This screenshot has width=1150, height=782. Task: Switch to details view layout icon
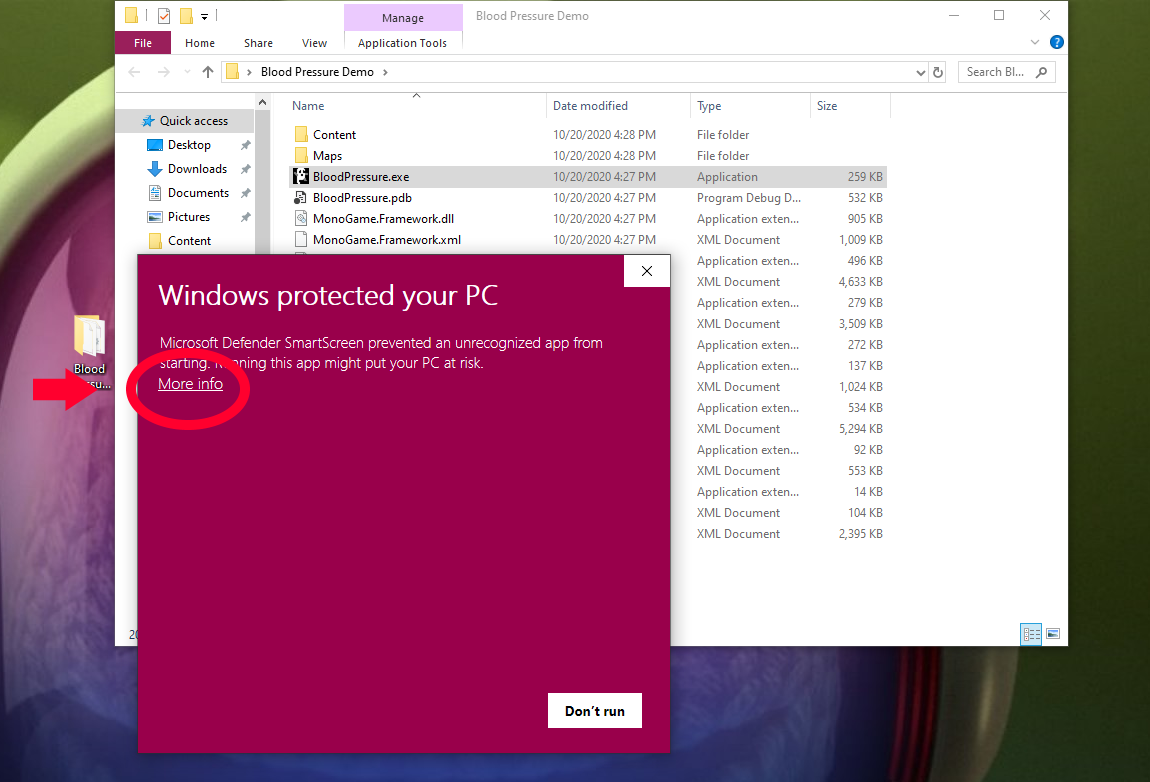point(1031,634)
